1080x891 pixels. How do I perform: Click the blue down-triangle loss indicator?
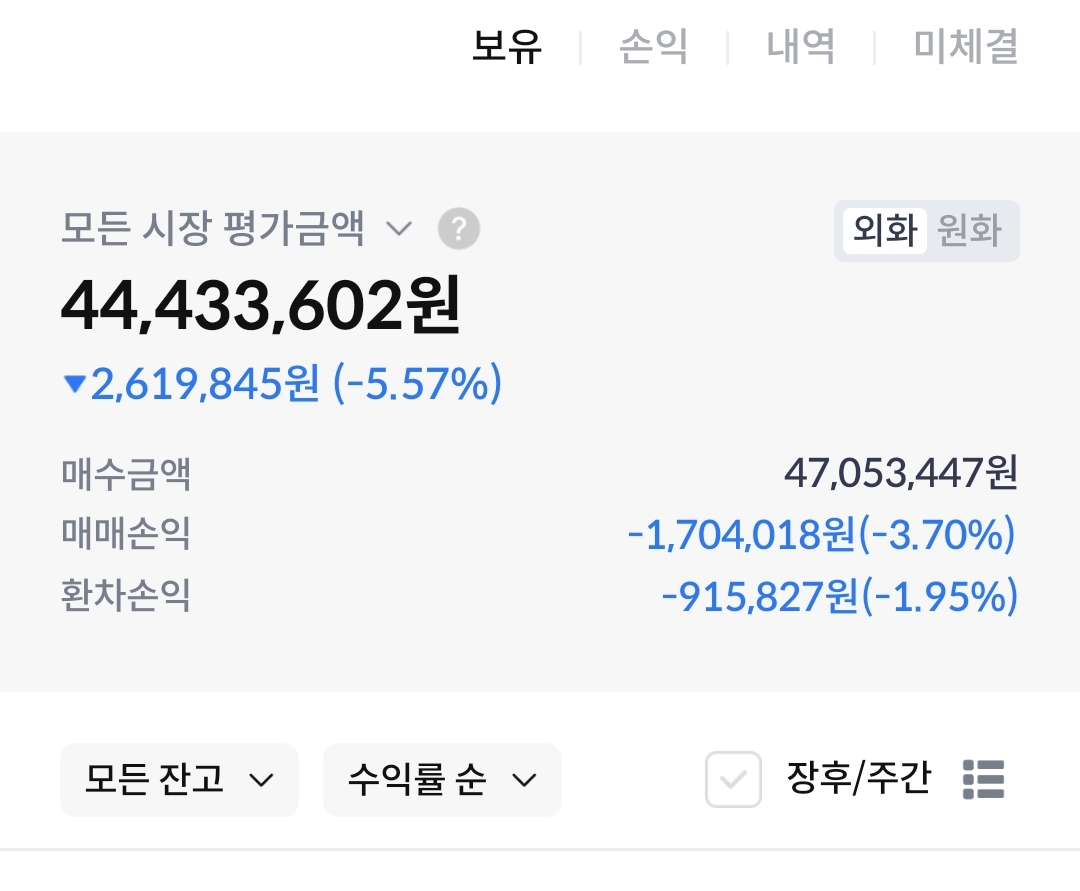click(x=74, y=385)
